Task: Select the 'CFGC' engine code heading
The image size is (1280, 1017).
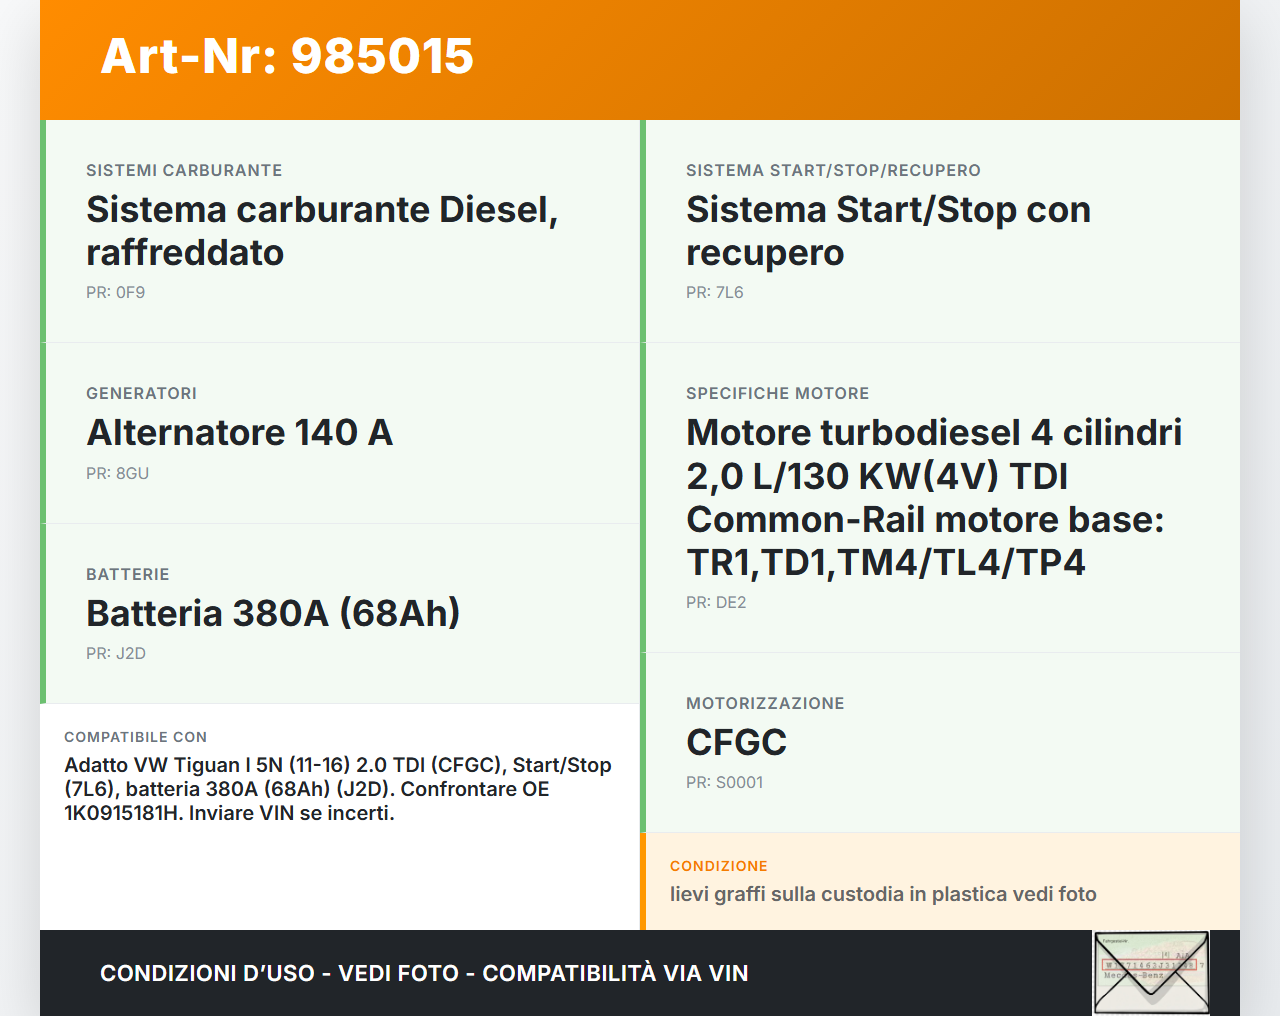Action: click(737, 742)
